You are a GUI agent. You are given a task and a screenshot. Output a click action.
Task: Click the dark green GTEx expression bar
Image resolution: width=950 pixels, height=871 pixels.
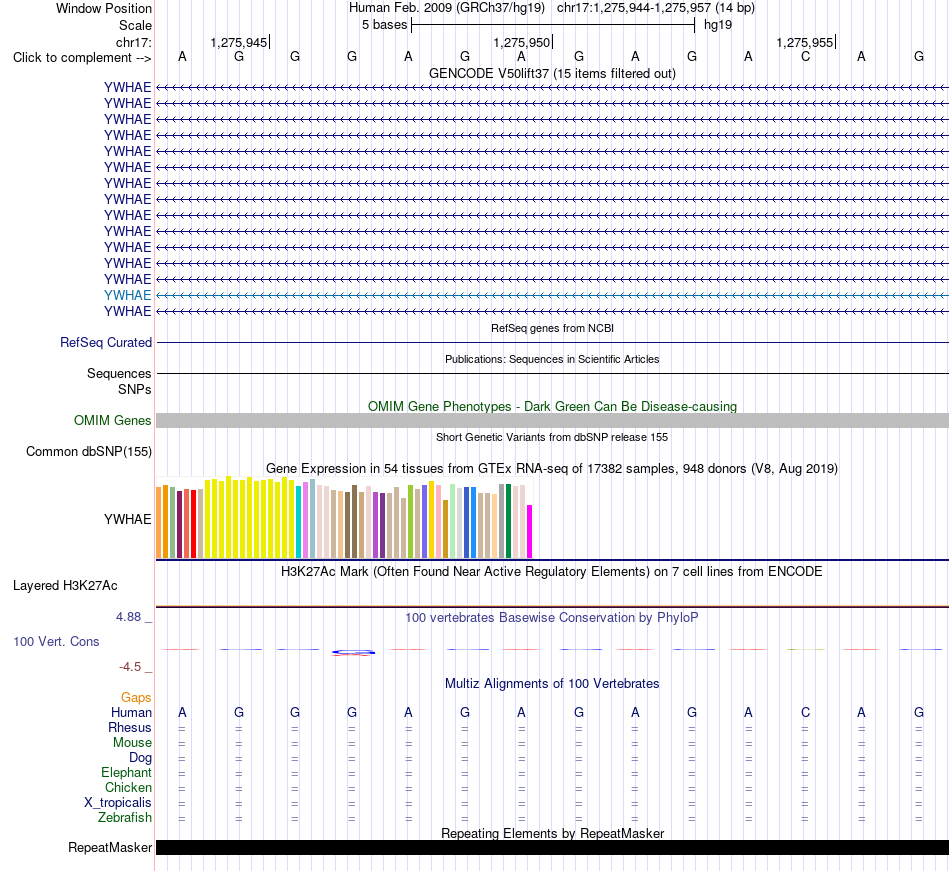508,521
